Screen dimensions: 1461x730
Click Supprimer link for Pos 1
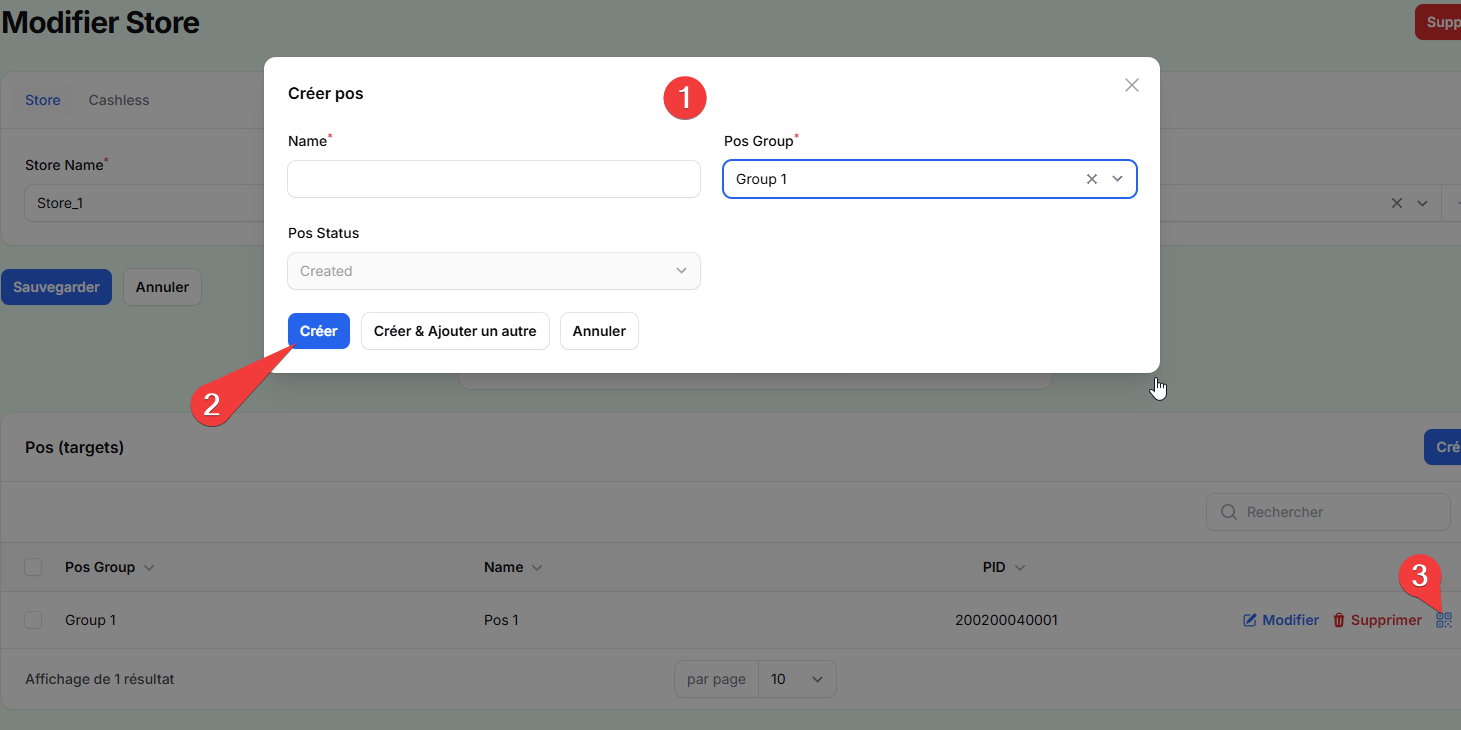(x=1377, y=620)
